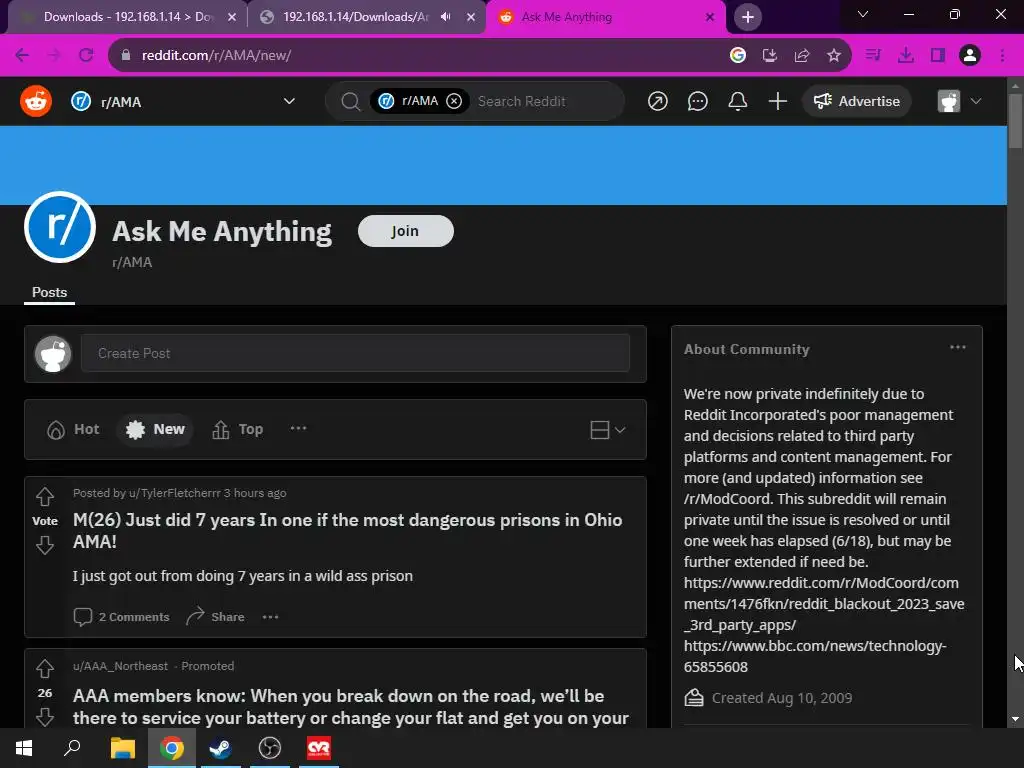Image resolution: width=1024 pixels, height=768 pixels.
Task: Sort posts by New
Action: coord(155,430)
